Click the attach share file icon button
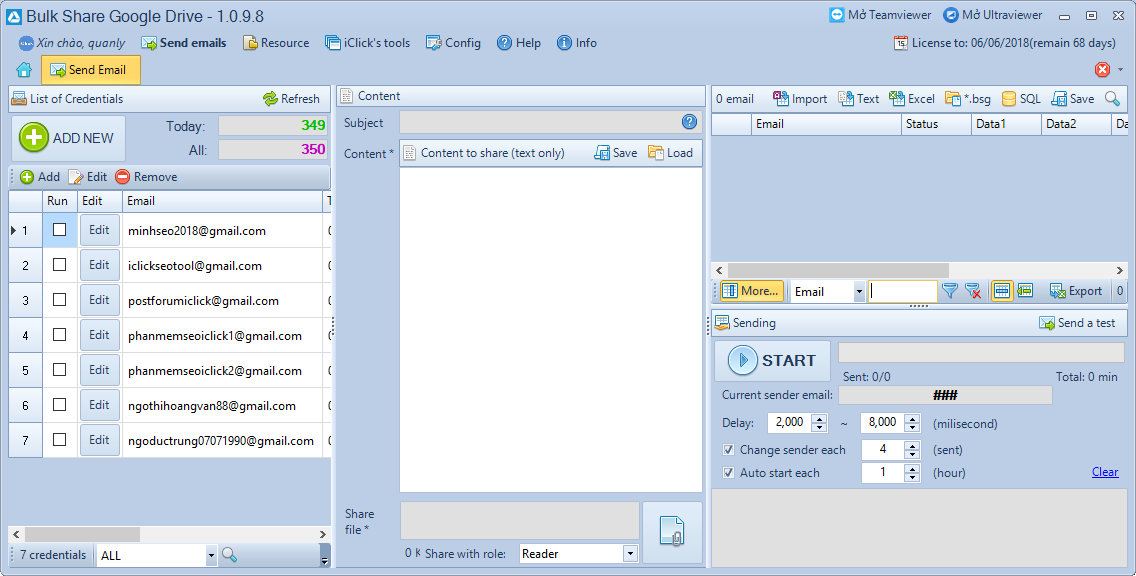This screenshot has width=1136, height=576. tap(672, 532)
